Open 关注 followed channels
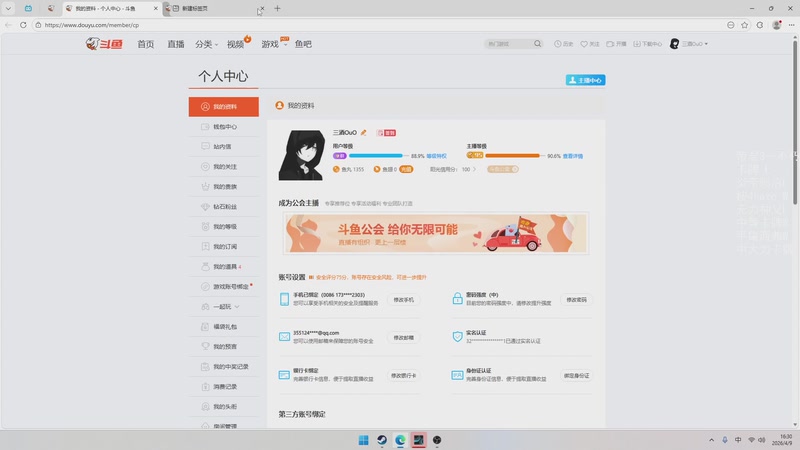The image size is (800, 450). point(590,44)
